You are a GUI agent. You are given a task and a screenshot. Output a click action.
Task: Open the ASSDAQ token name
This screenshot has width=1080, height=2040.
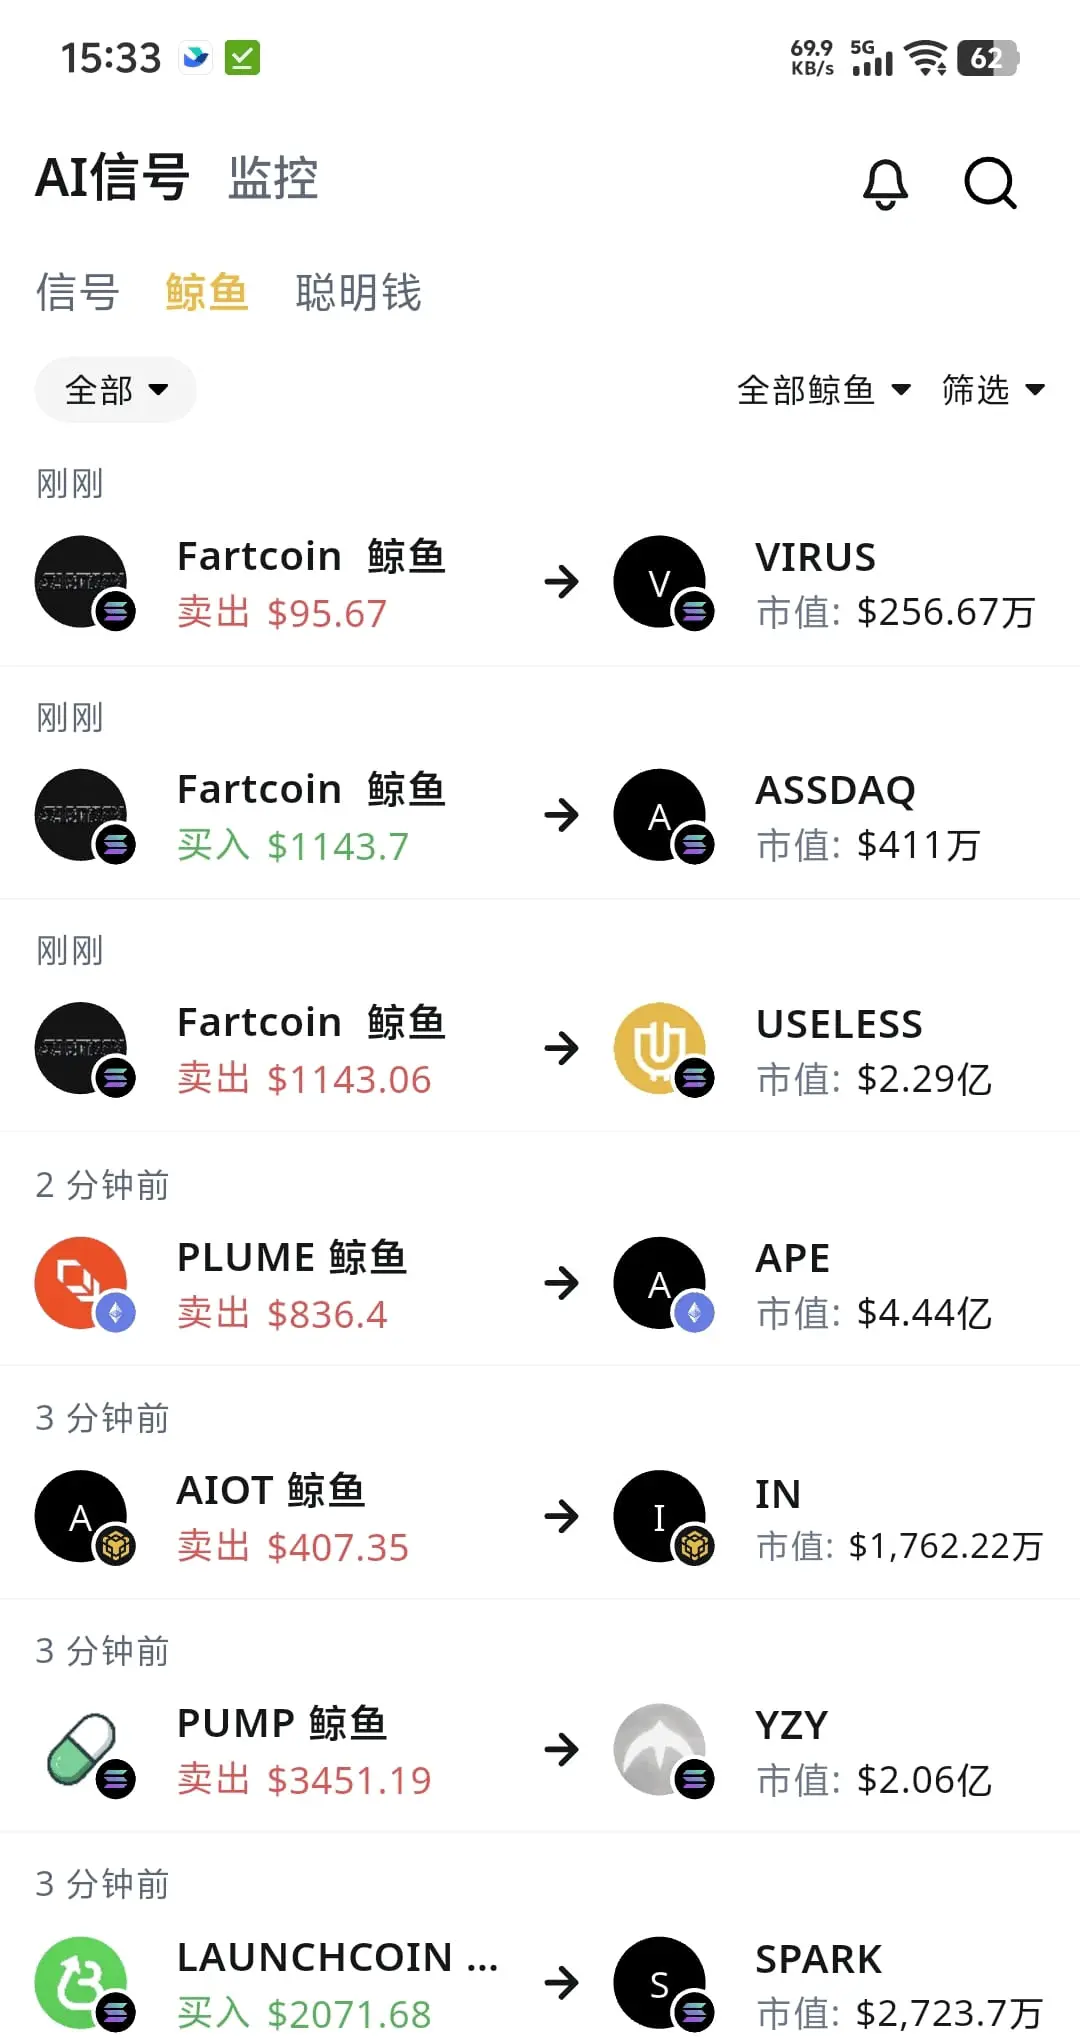835,790
